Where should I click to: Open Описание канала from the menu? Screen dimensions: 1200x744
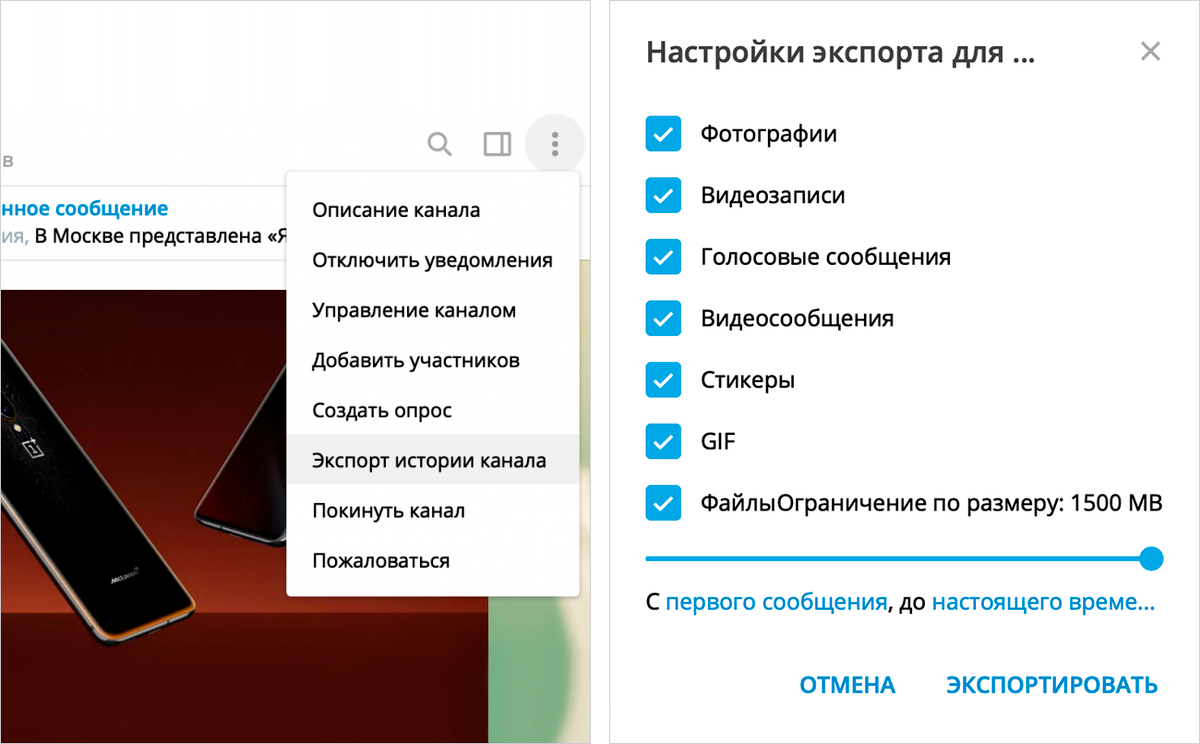(396, 210)
